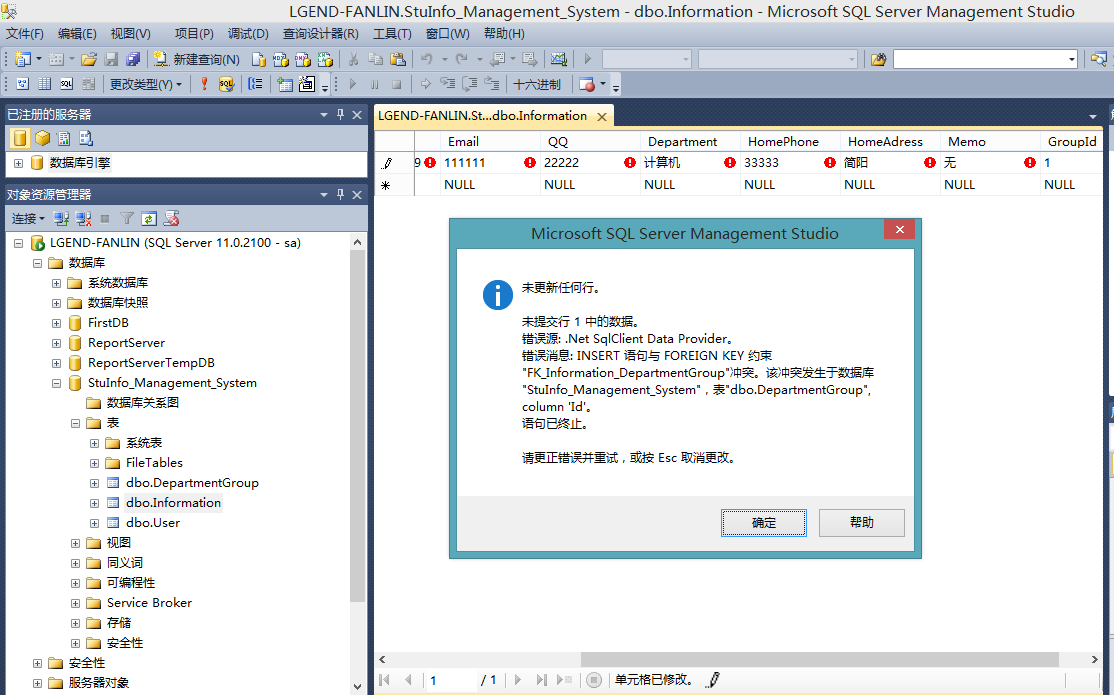Click the Object Explorer vertical scrollbar thumb
This screenshot has width=1114, height=695.
[357, 426]
